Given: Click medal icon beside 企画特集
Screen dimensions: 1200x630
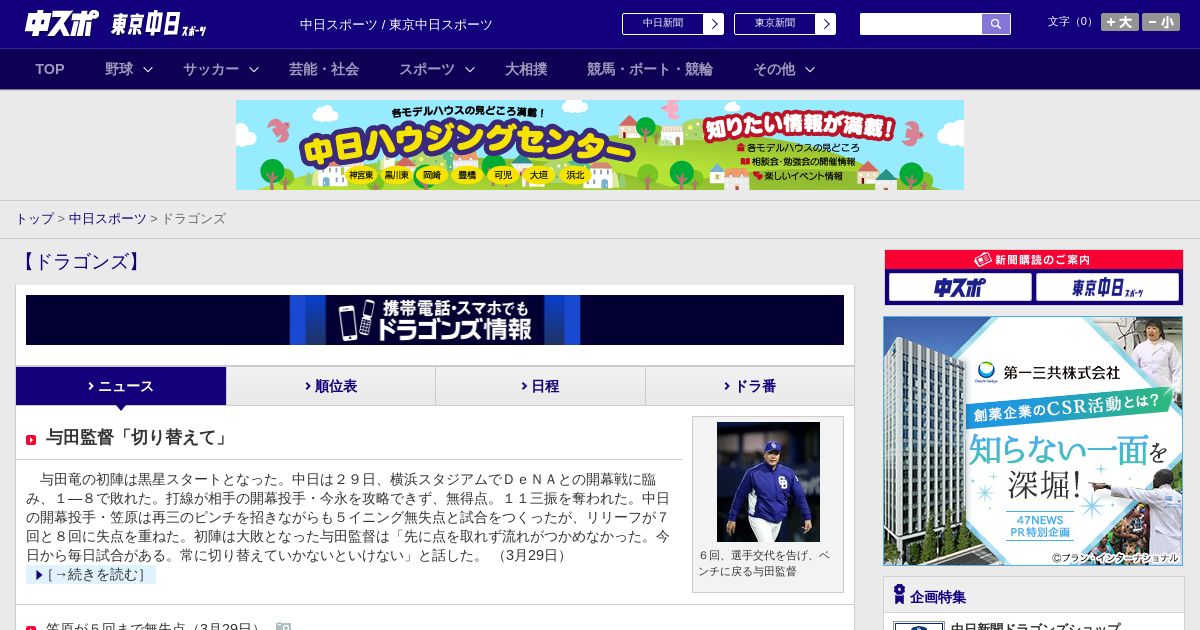Looking at the screenshot, I should tap(899, 595).
